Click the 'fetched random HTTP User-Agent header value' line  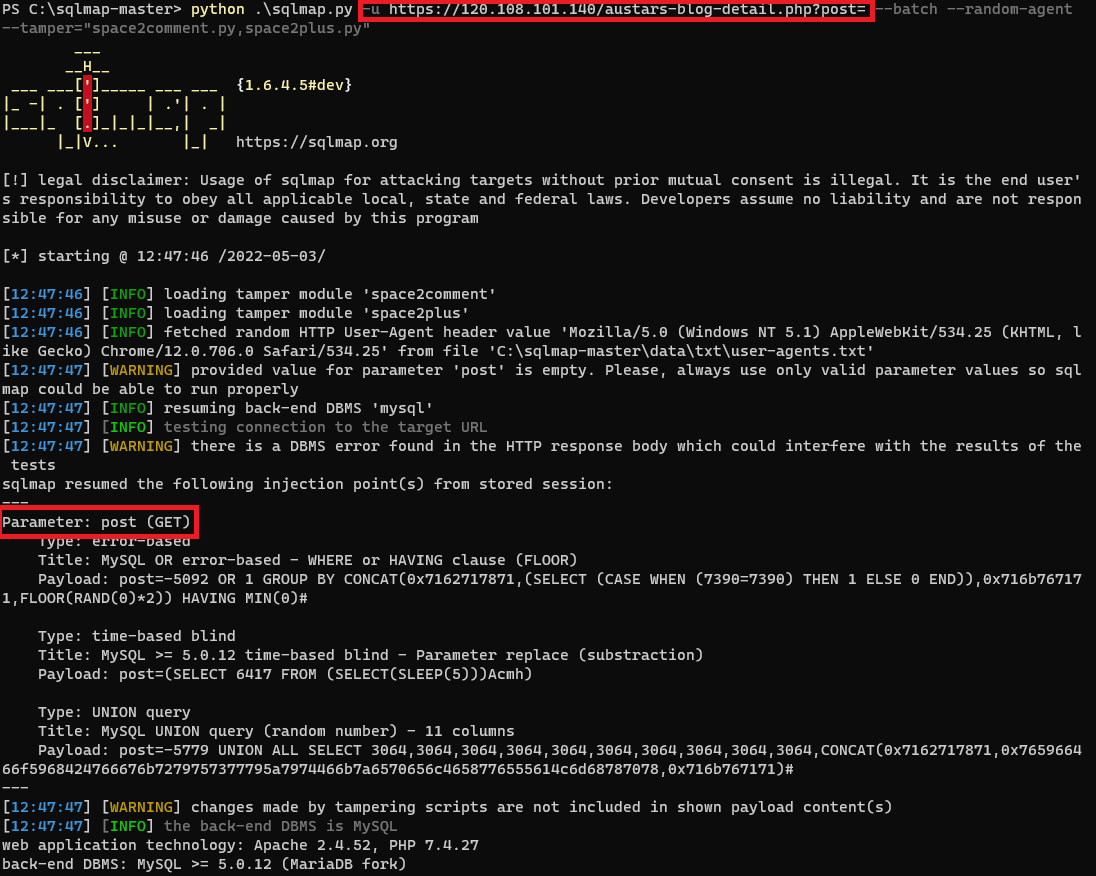(542, 341)
